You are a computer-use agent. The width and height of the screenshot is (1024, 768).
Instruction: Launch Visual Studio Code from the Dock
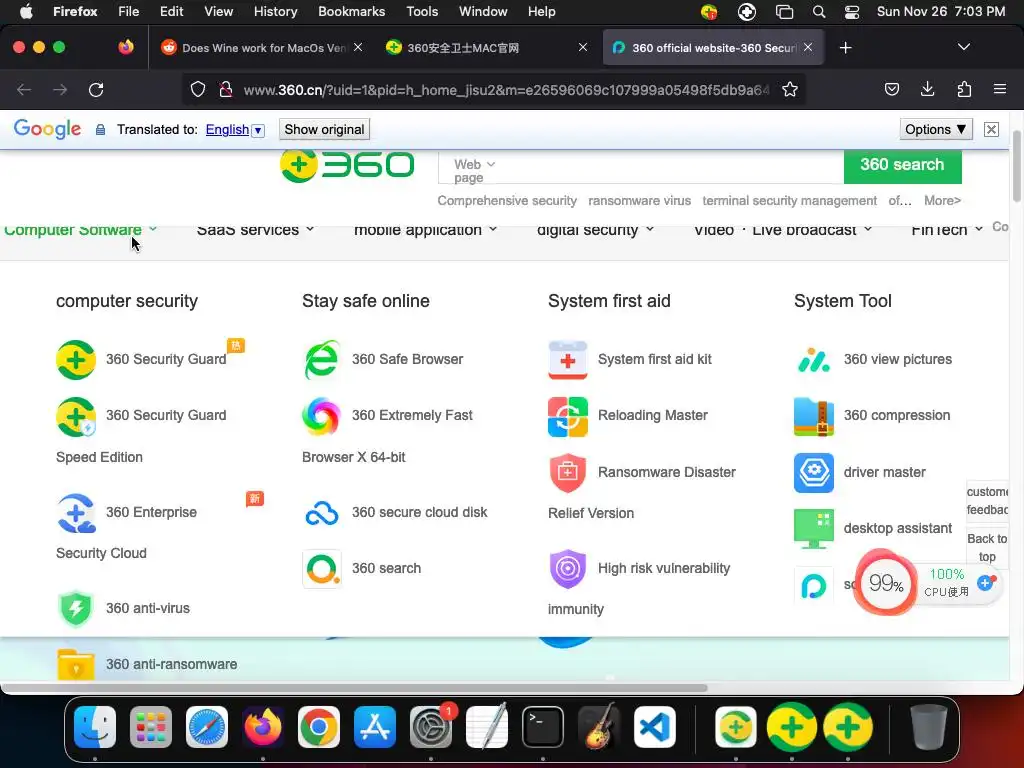[x=654, y=727]
